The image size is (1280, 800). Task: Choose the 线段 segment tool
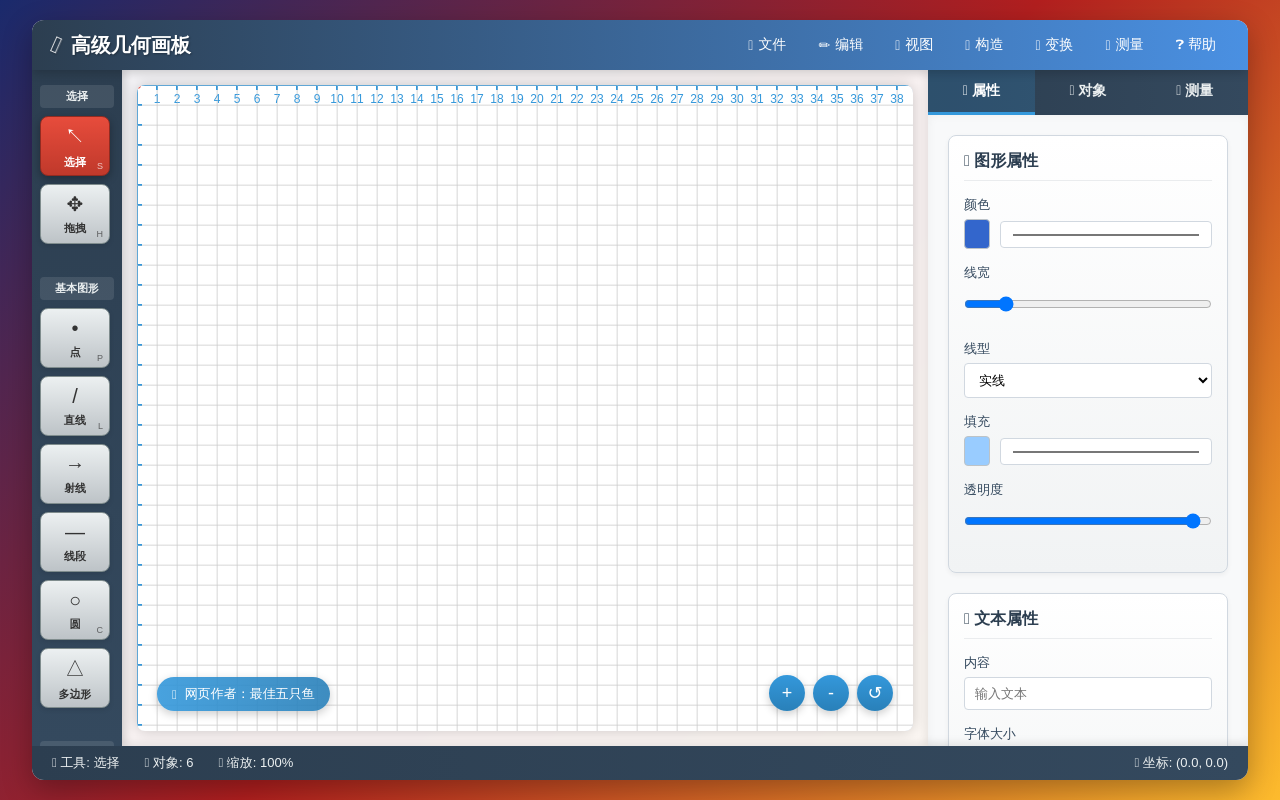click(x=75, y=542)
